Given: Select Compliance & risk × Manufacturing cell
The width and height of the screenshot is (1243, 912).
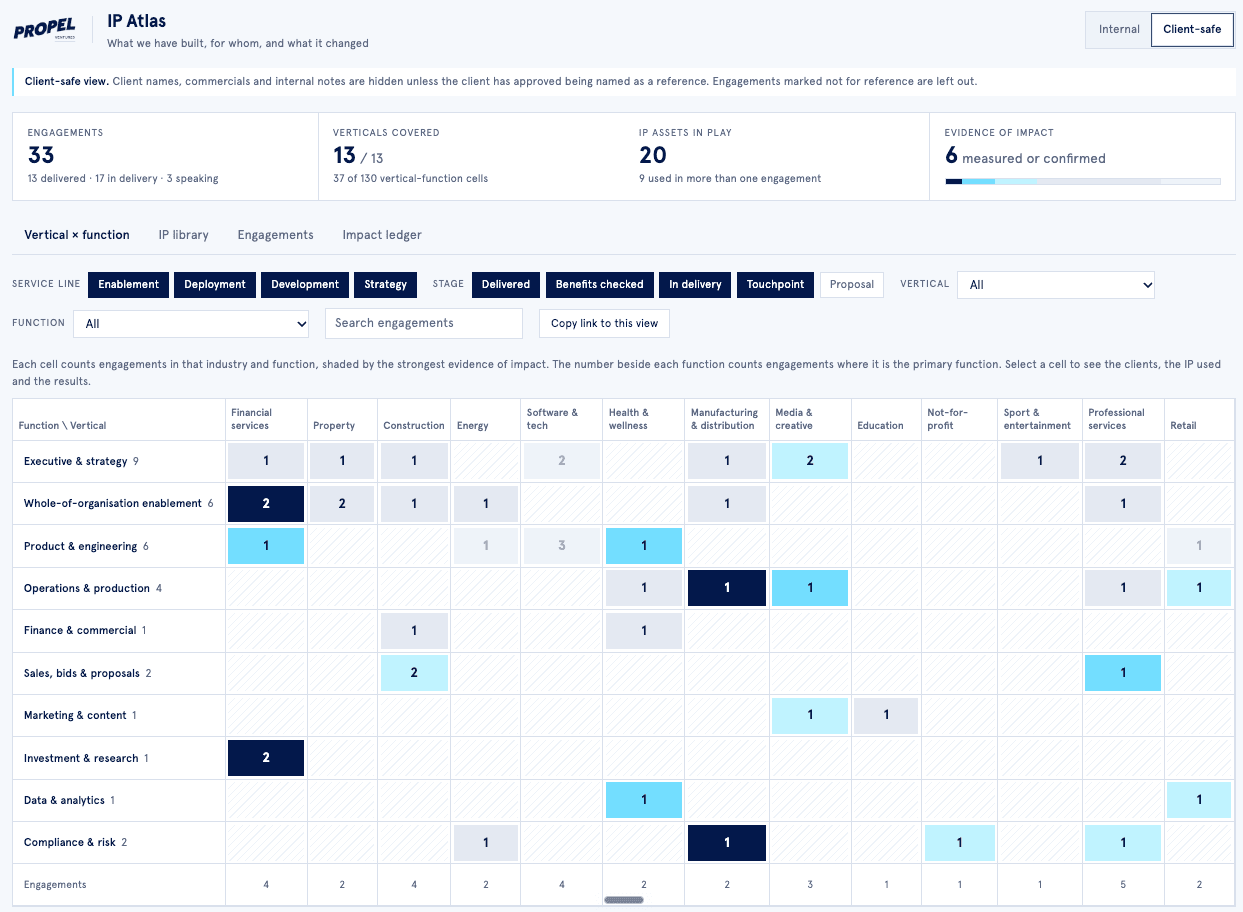Looking at the screenshot, I should coord(727,842).
